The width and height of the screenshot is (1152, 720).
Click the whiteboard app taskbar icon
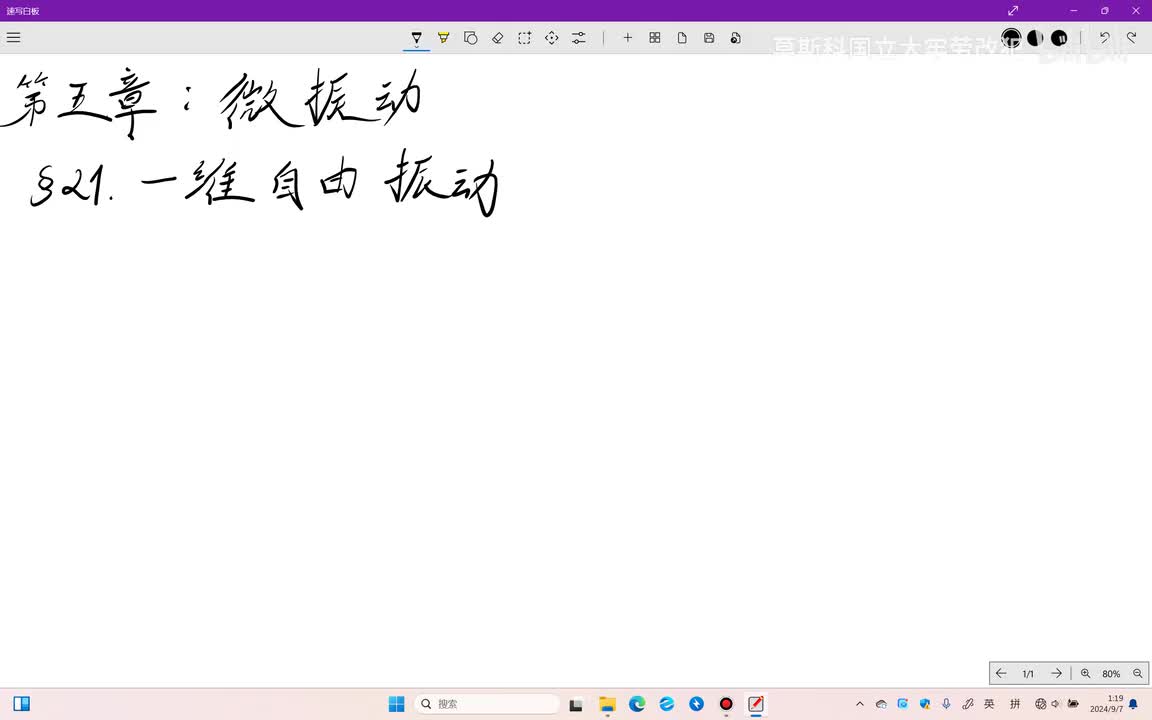pyautogui.click(x=756, y=704)
